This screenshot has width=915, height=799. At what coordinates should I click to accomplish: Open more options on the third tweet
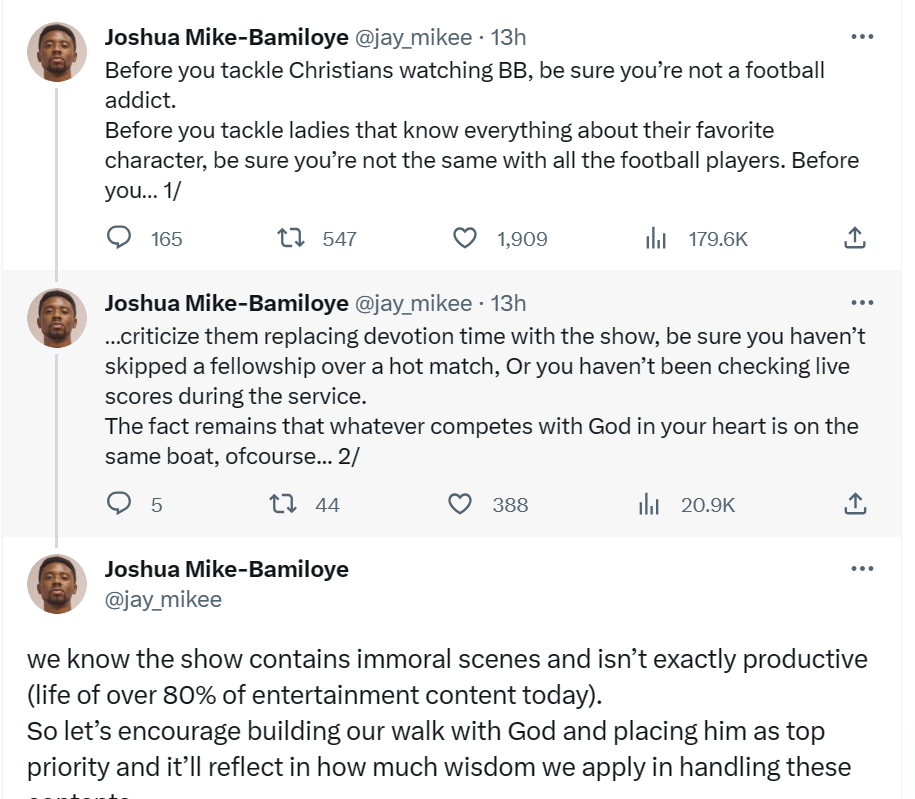coord(861,569)
